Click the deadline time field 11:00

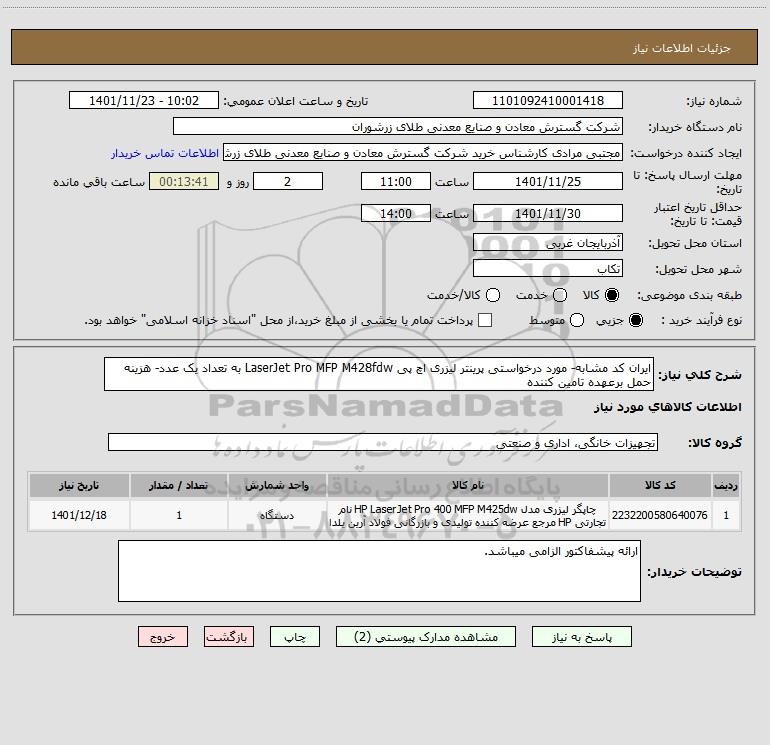(396, 181)
